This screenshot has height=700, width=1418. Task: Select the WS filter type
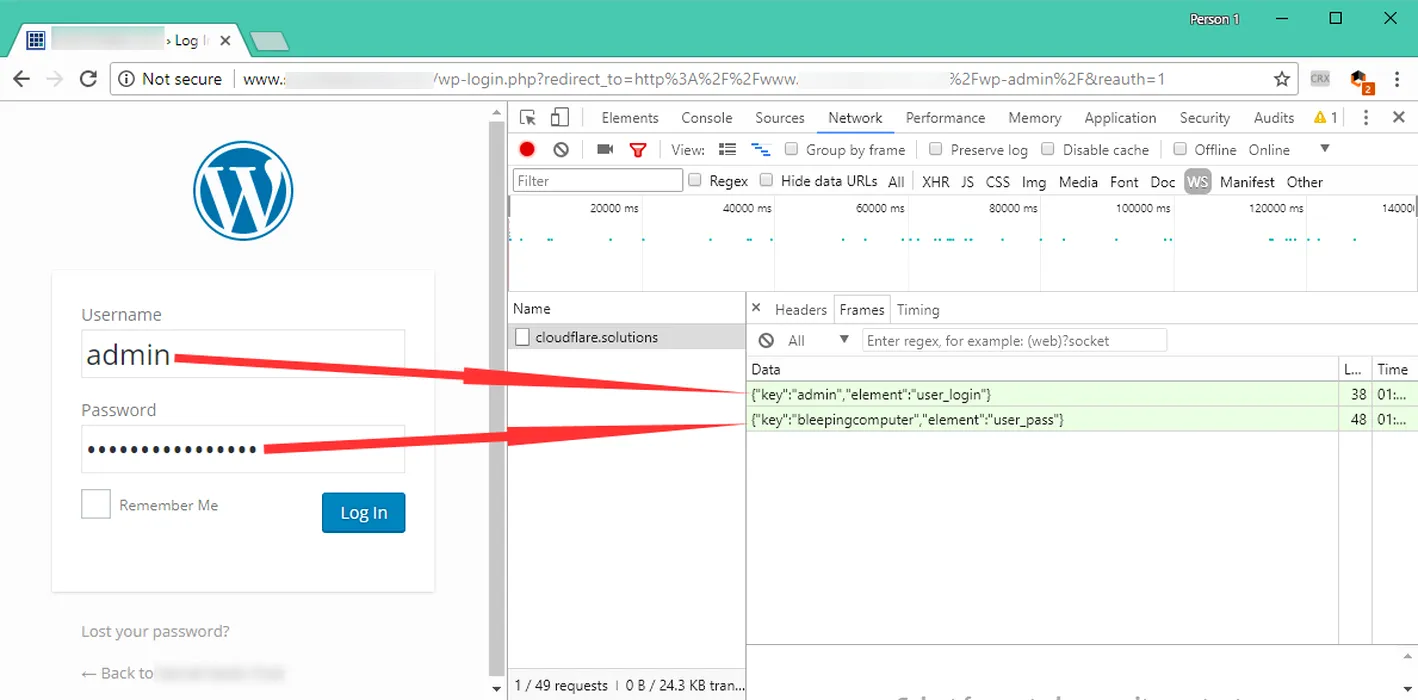[1197, 181]
